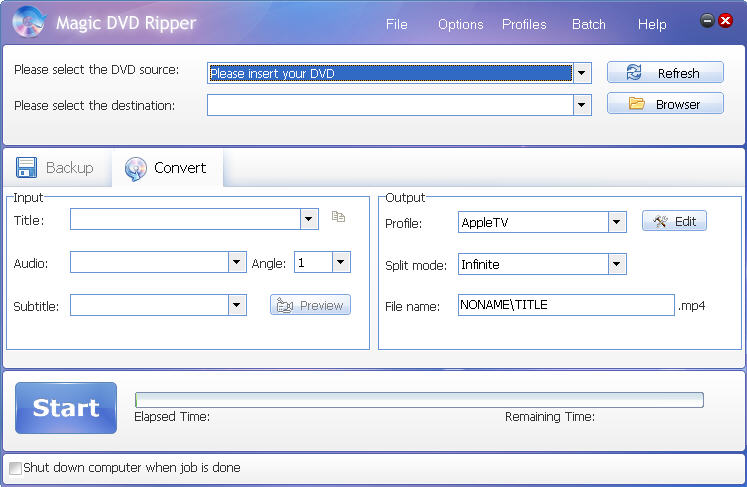Open the Options menu
This screenshot has height=487, width=747.
point(461,24)
